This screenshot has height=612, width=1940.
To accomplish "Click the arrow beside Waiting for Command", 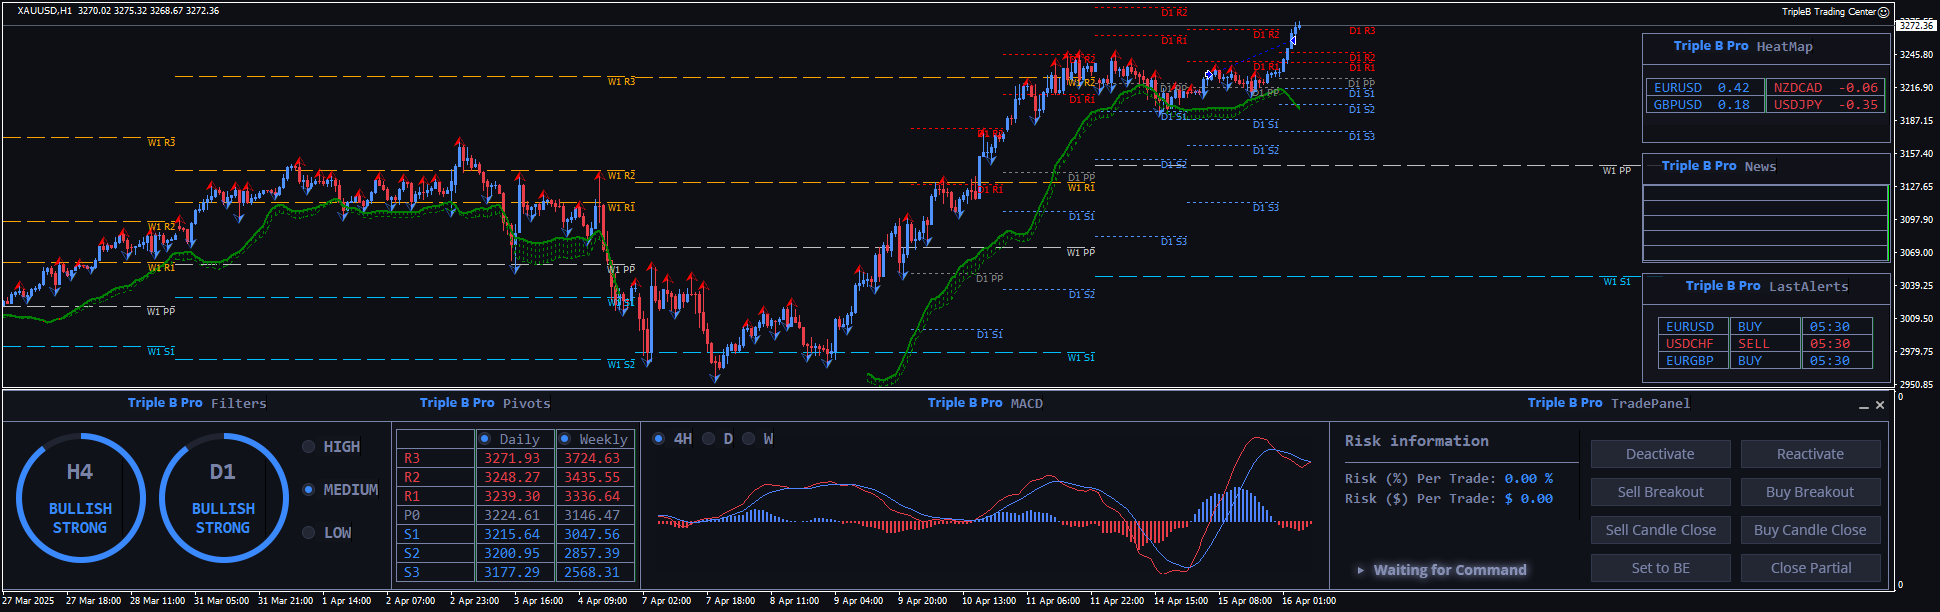I will click(x=1360, y=570).
